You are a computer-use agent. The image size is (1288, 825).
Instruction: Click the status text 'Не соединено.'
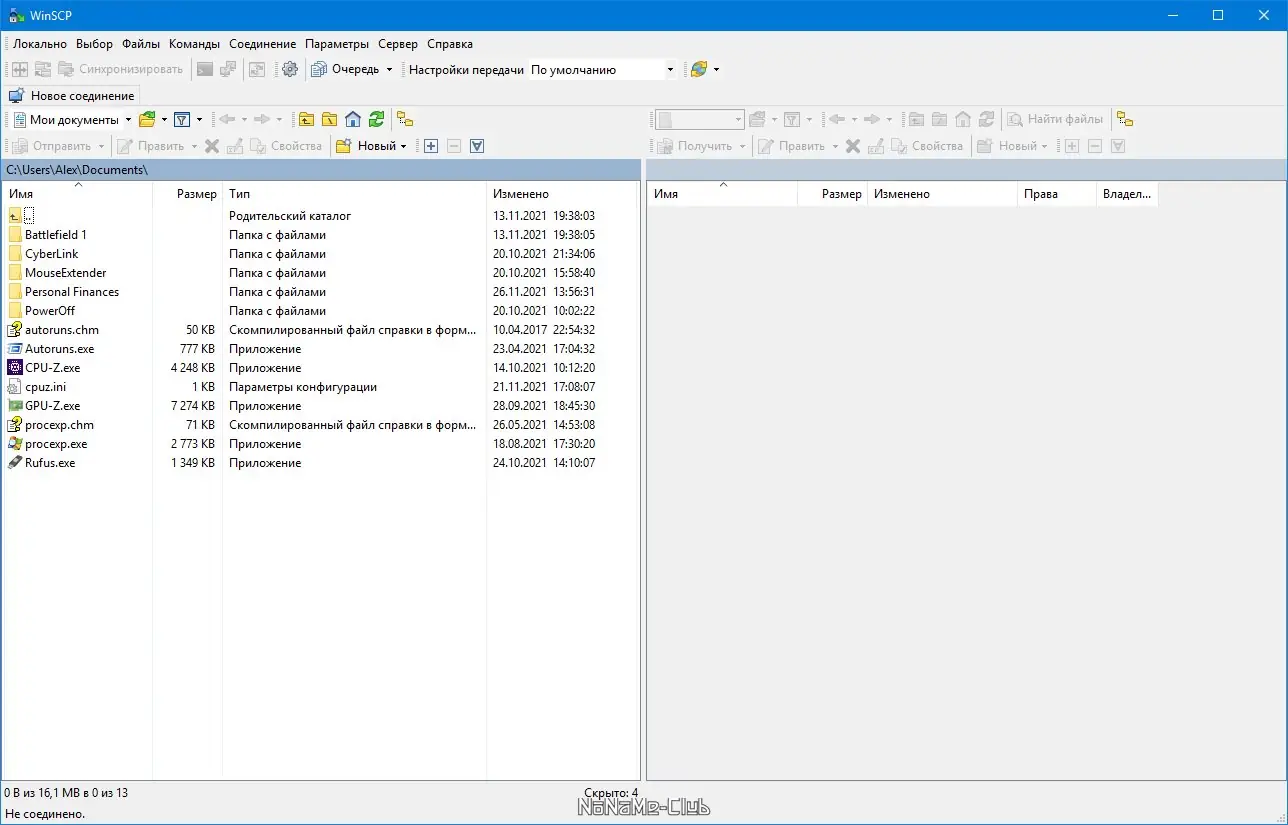[45, 814]
